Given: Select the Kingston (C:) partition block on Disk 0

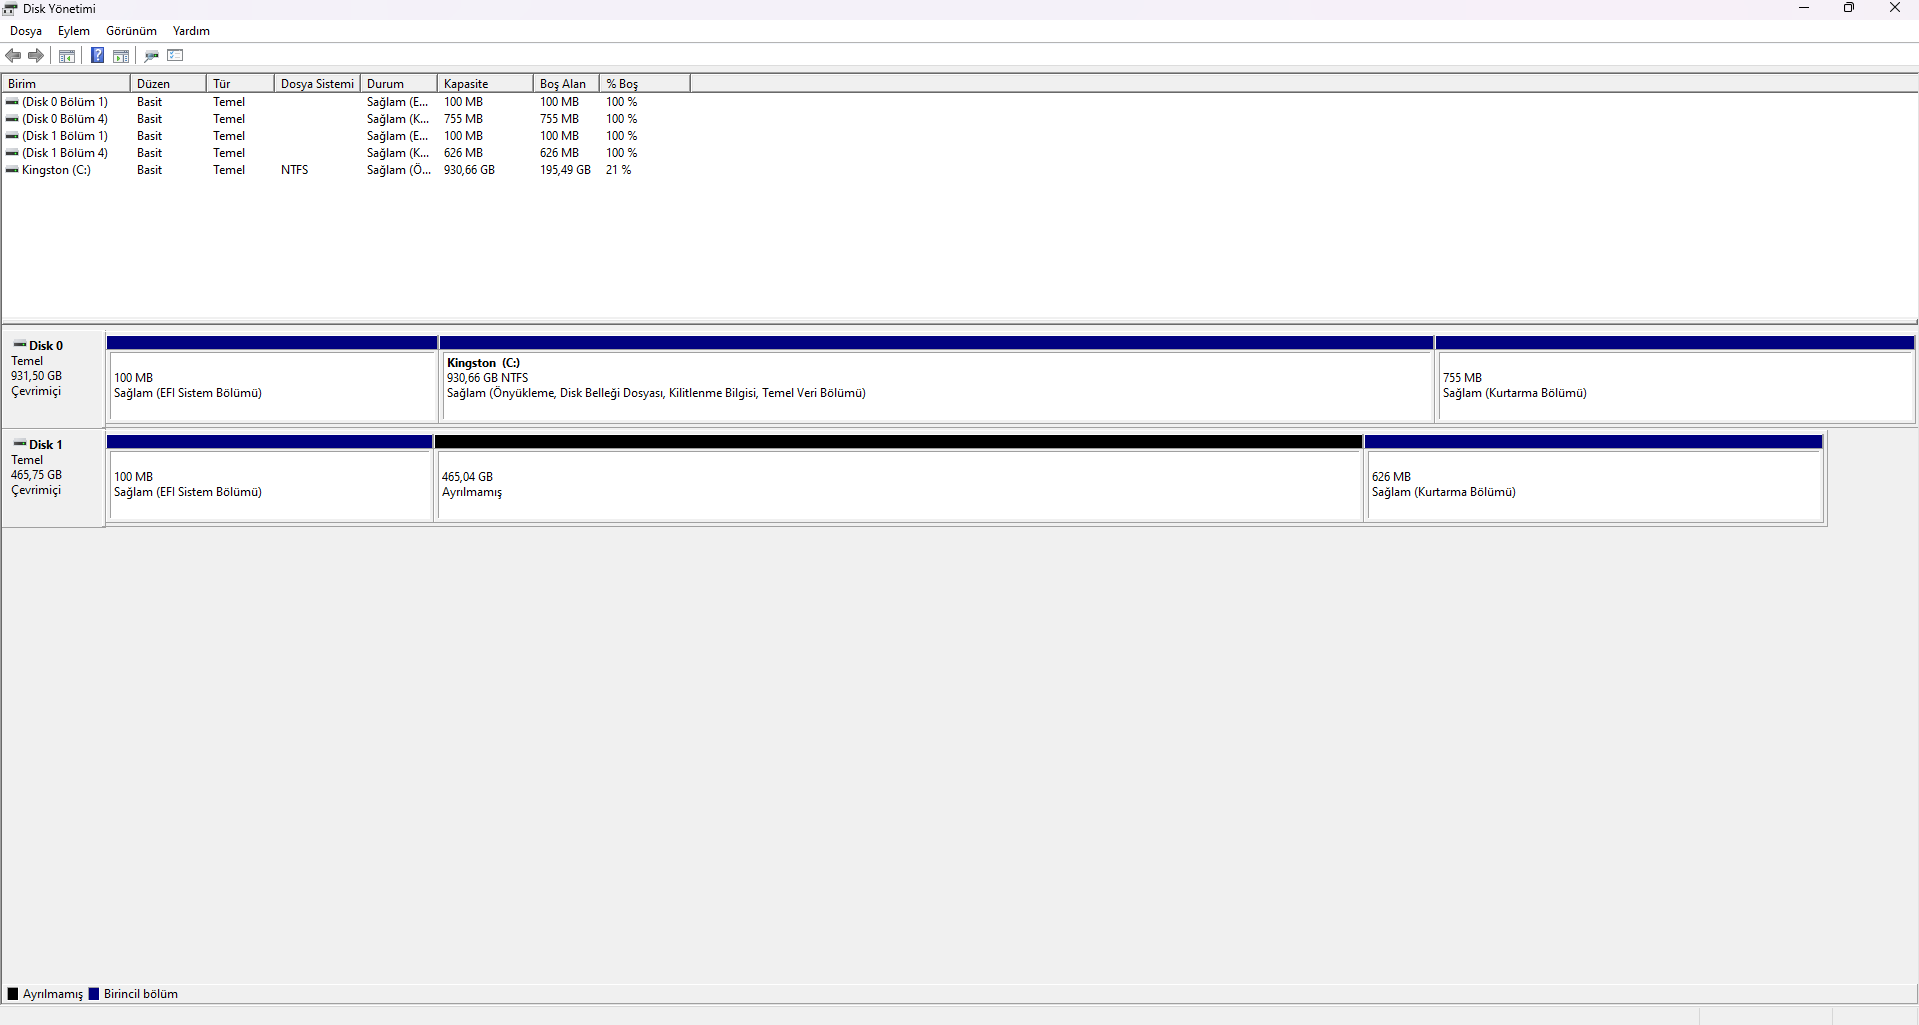Looking at the screenshot, I should [936, 379].
